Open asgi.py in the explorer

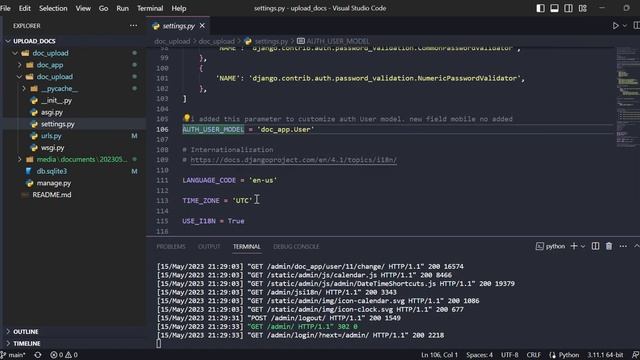click(51, 112)
